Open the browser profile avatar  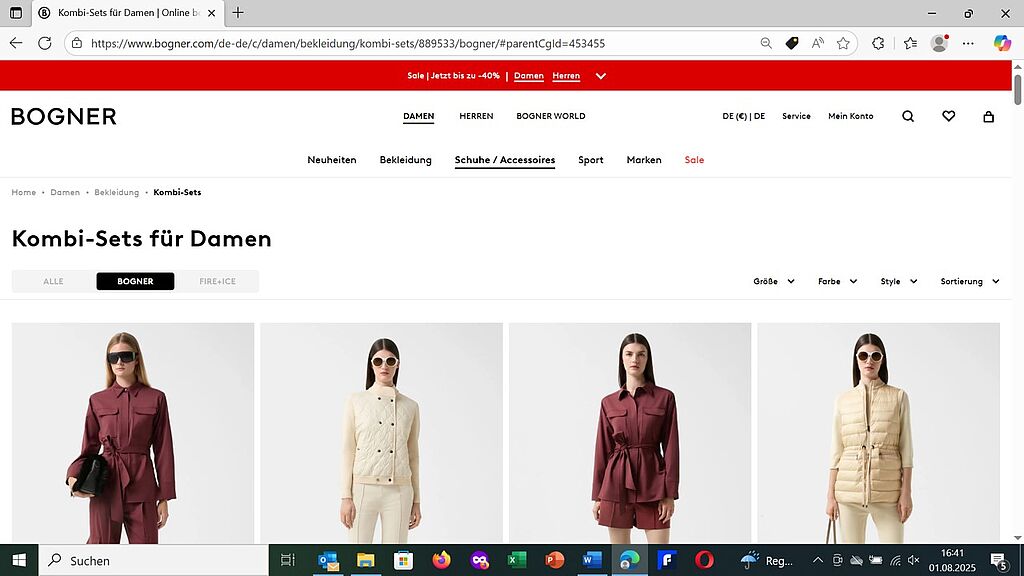tap(939, 43)
